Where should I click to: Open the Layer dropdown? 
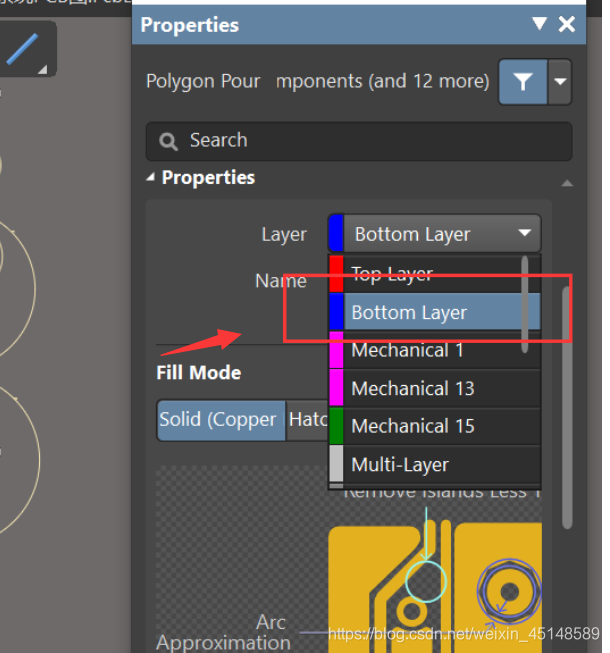[434, 234]
